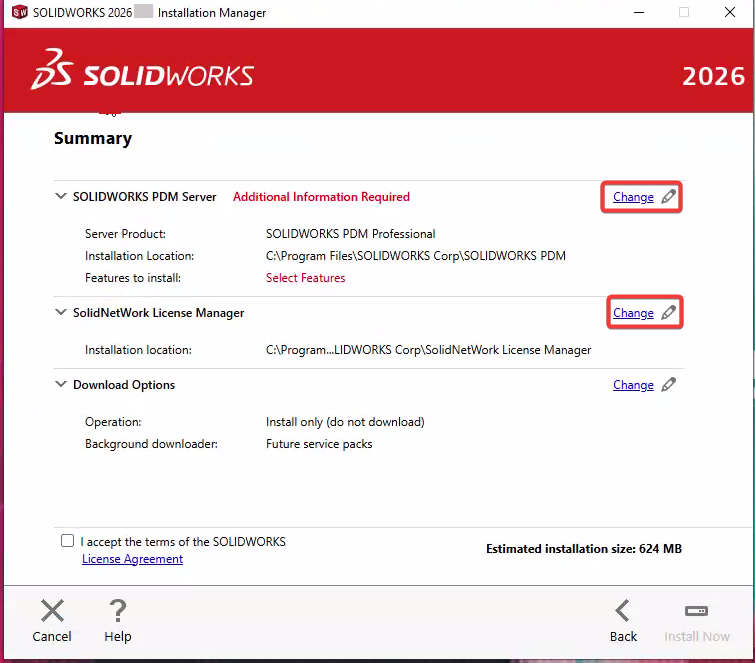
Task: Click the SOLIDWORKS logo in red banner
Action: click(143, 70)
